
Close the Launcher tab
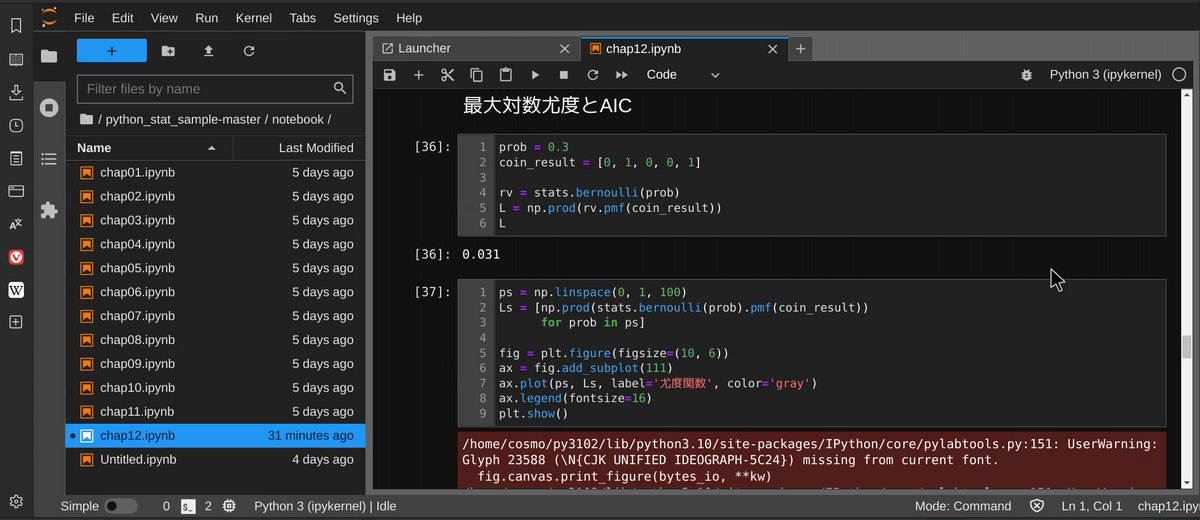pyautogui.click(x=565, y=48)
